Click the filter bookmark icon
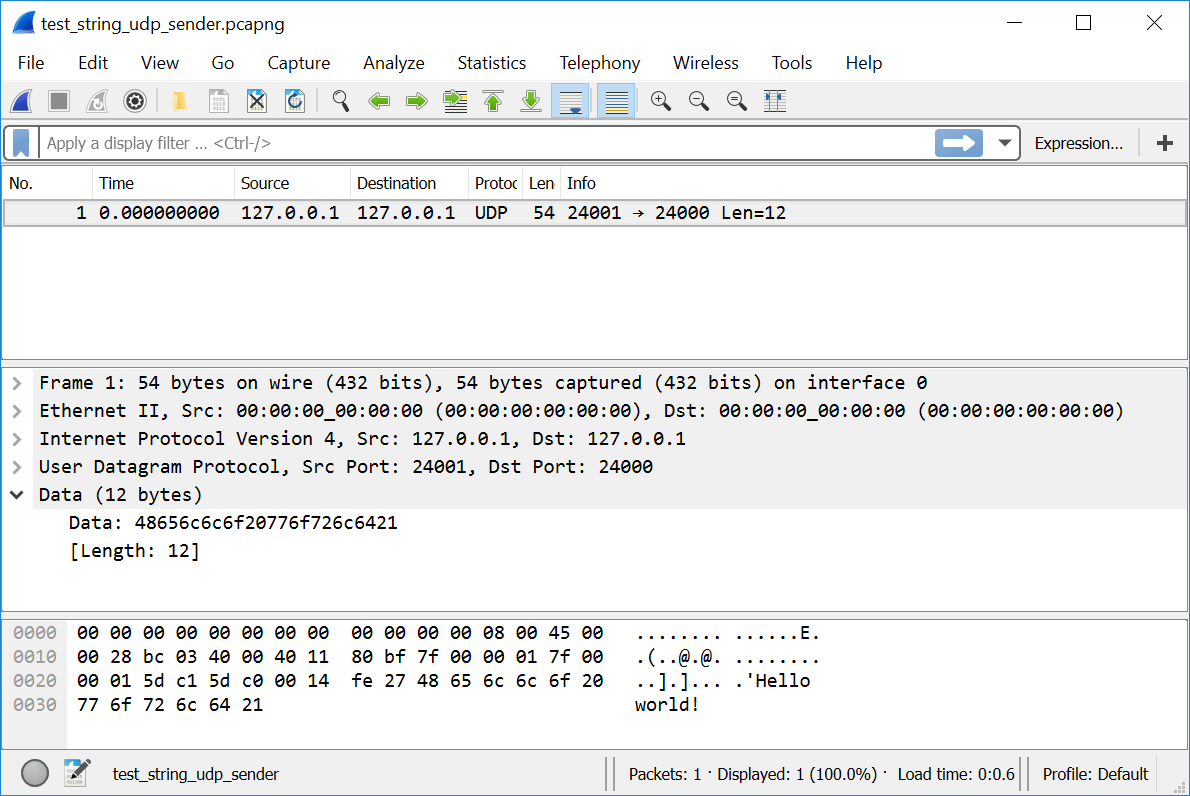This screenshot has width=1190, height=796. (x=21, y=143)
